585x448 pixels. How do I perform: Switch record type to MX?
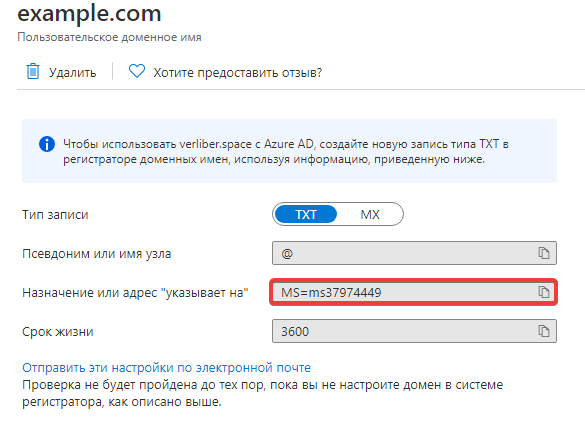tap(370, 214)
